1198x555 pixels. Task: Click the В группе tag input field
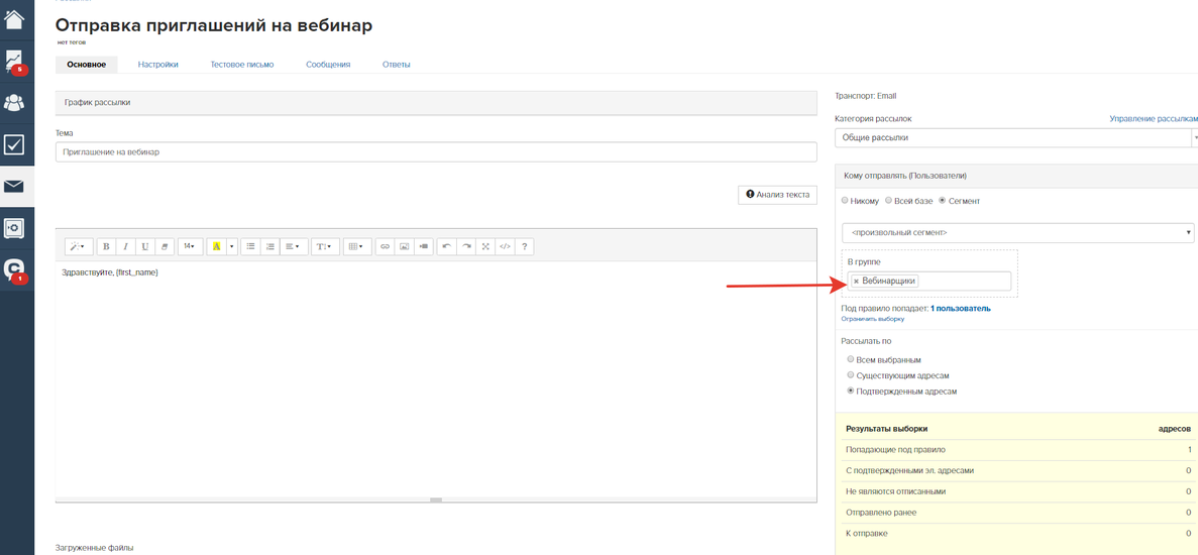pos(929,281)
